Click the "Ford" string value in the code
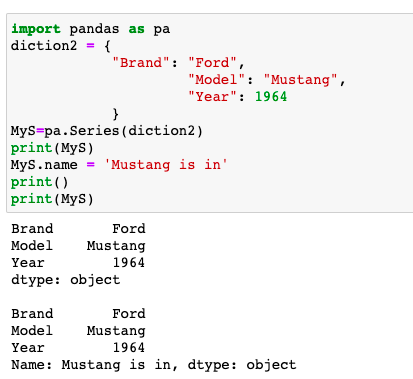This screenshot has height=379, width=413. coord(212,63)
